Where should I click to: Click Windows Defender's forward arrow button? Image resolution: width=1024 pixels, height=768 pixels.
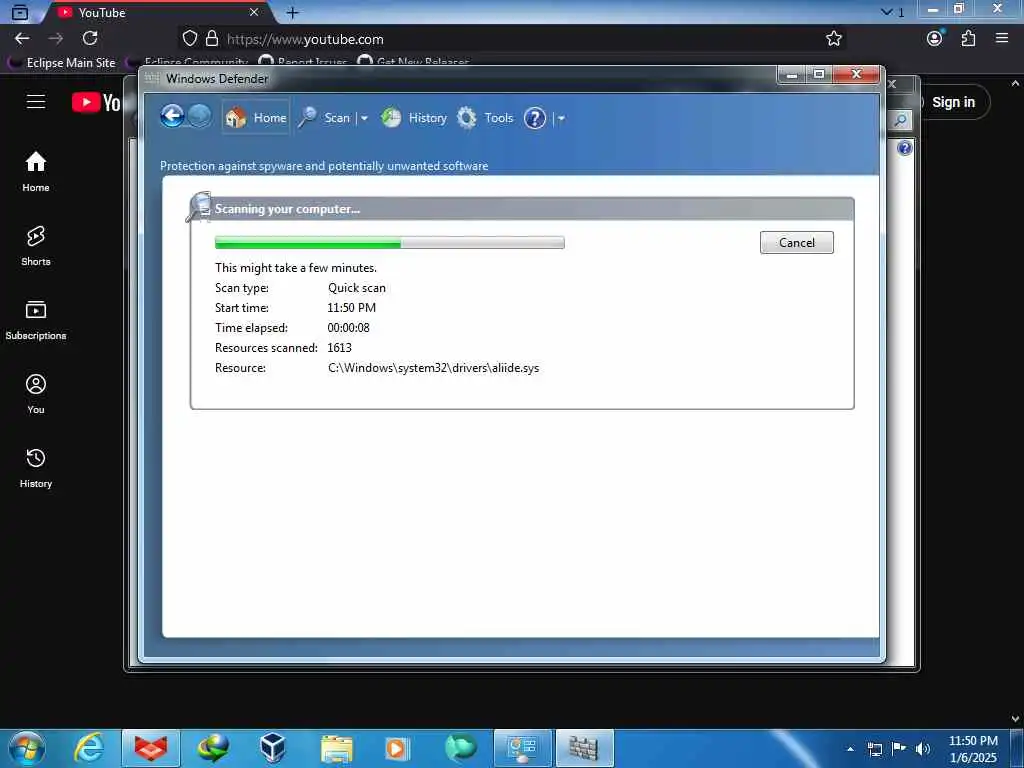[200, 117]
